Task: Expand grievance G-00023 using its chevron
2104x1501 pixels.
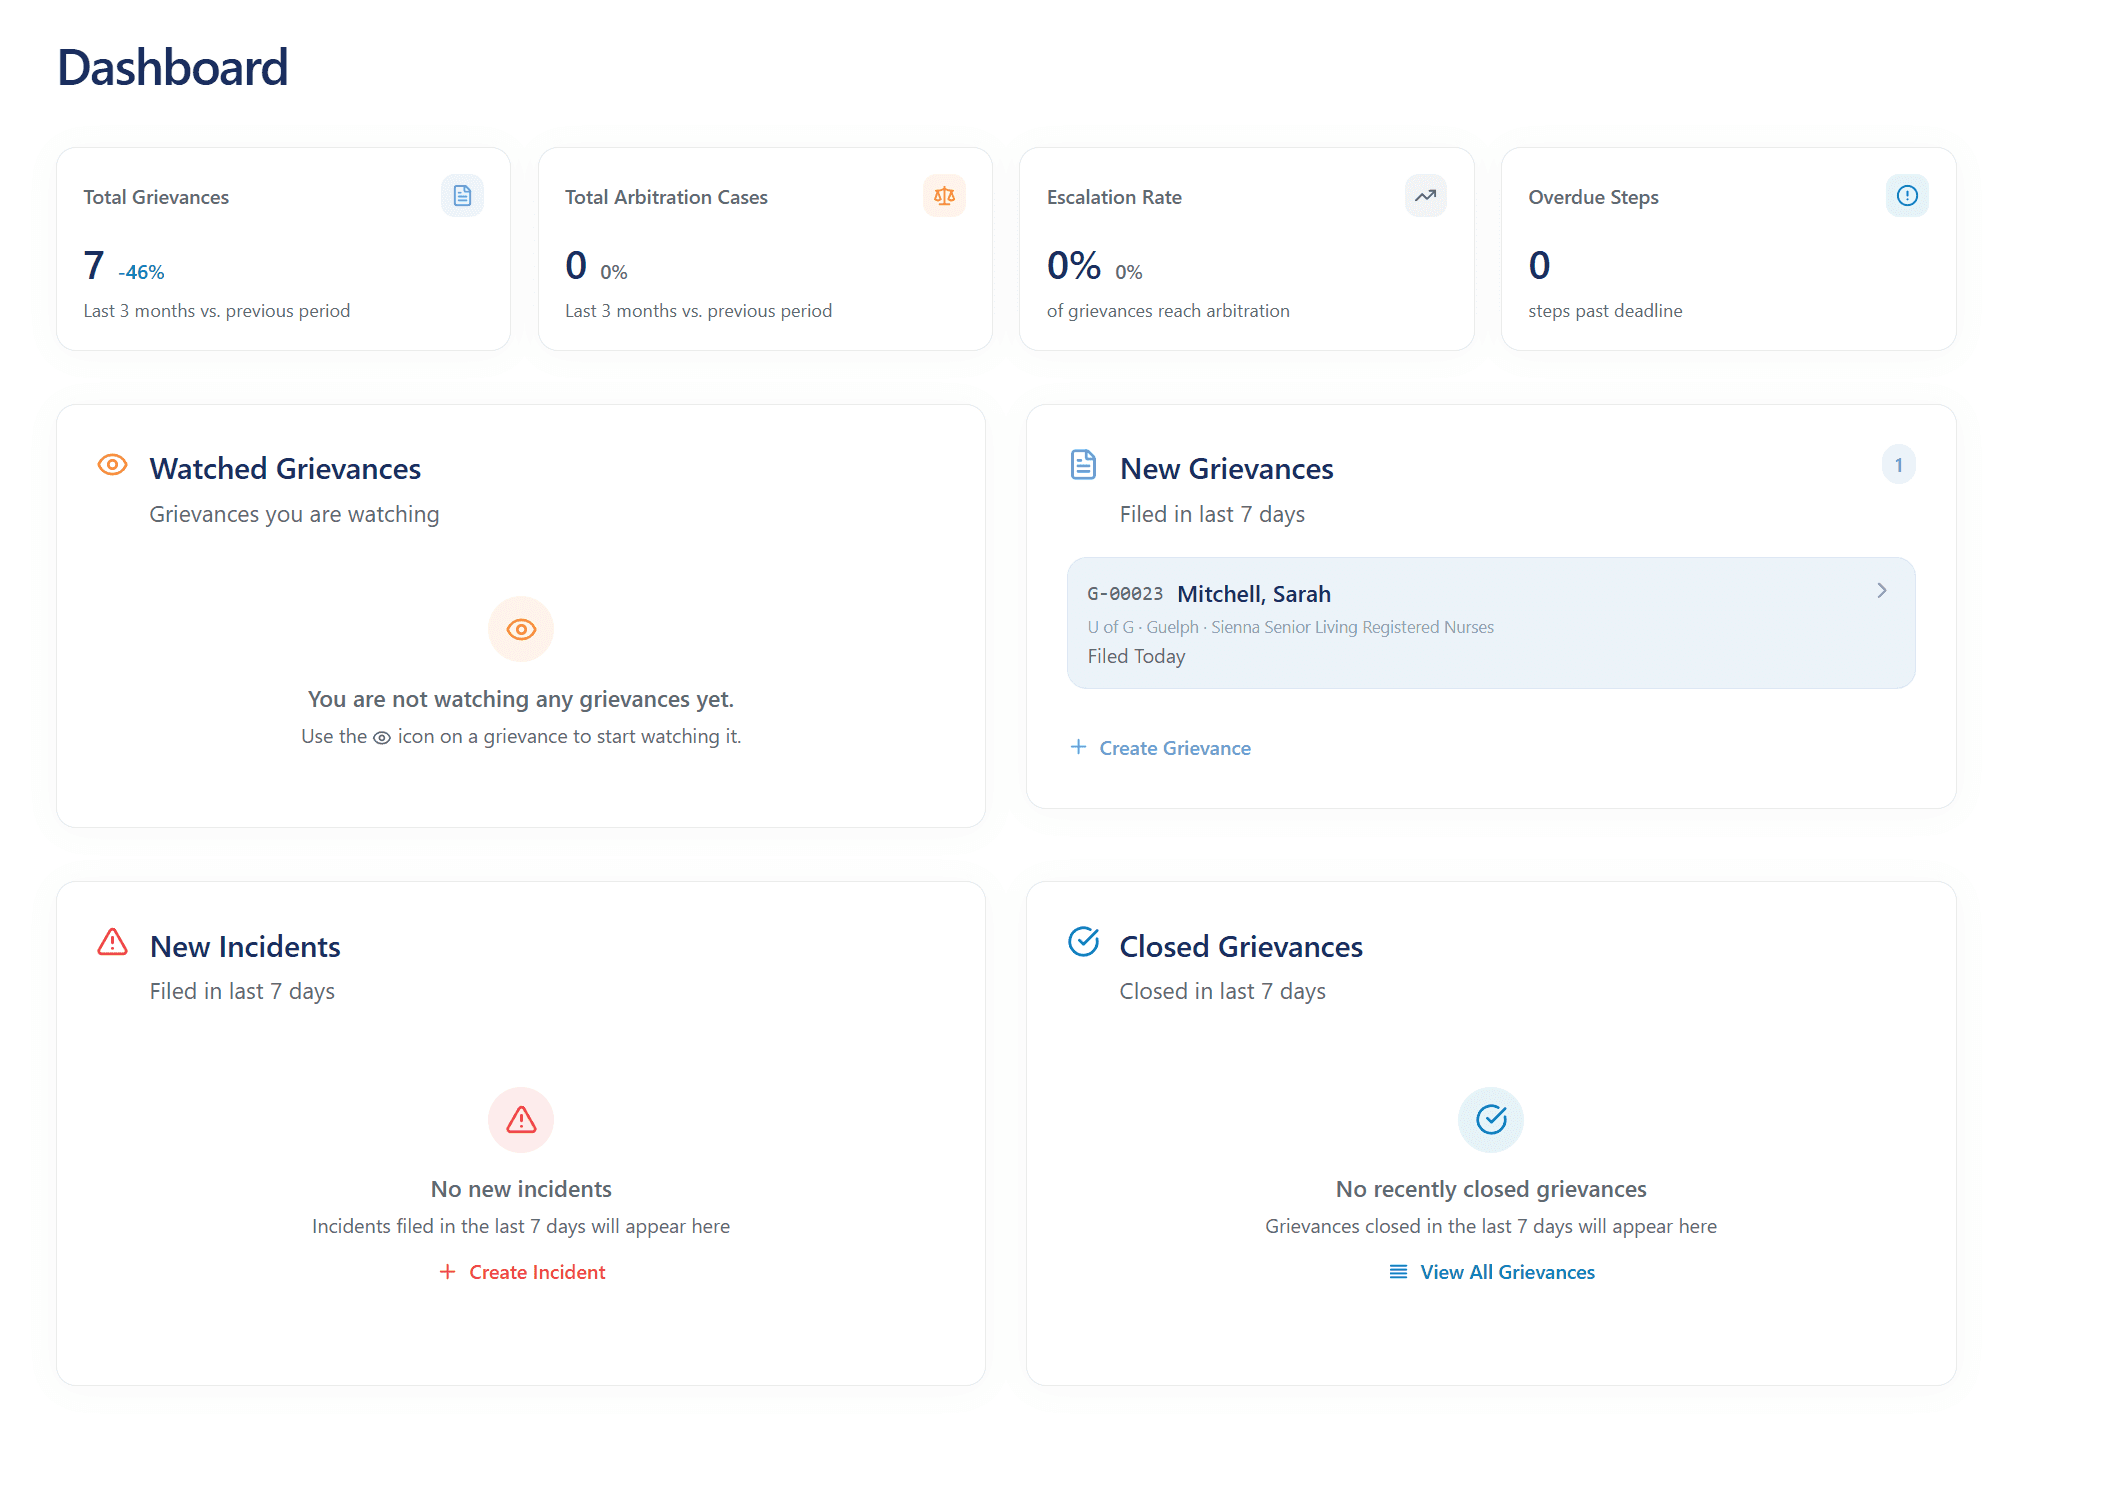Action: [1881, 591]
